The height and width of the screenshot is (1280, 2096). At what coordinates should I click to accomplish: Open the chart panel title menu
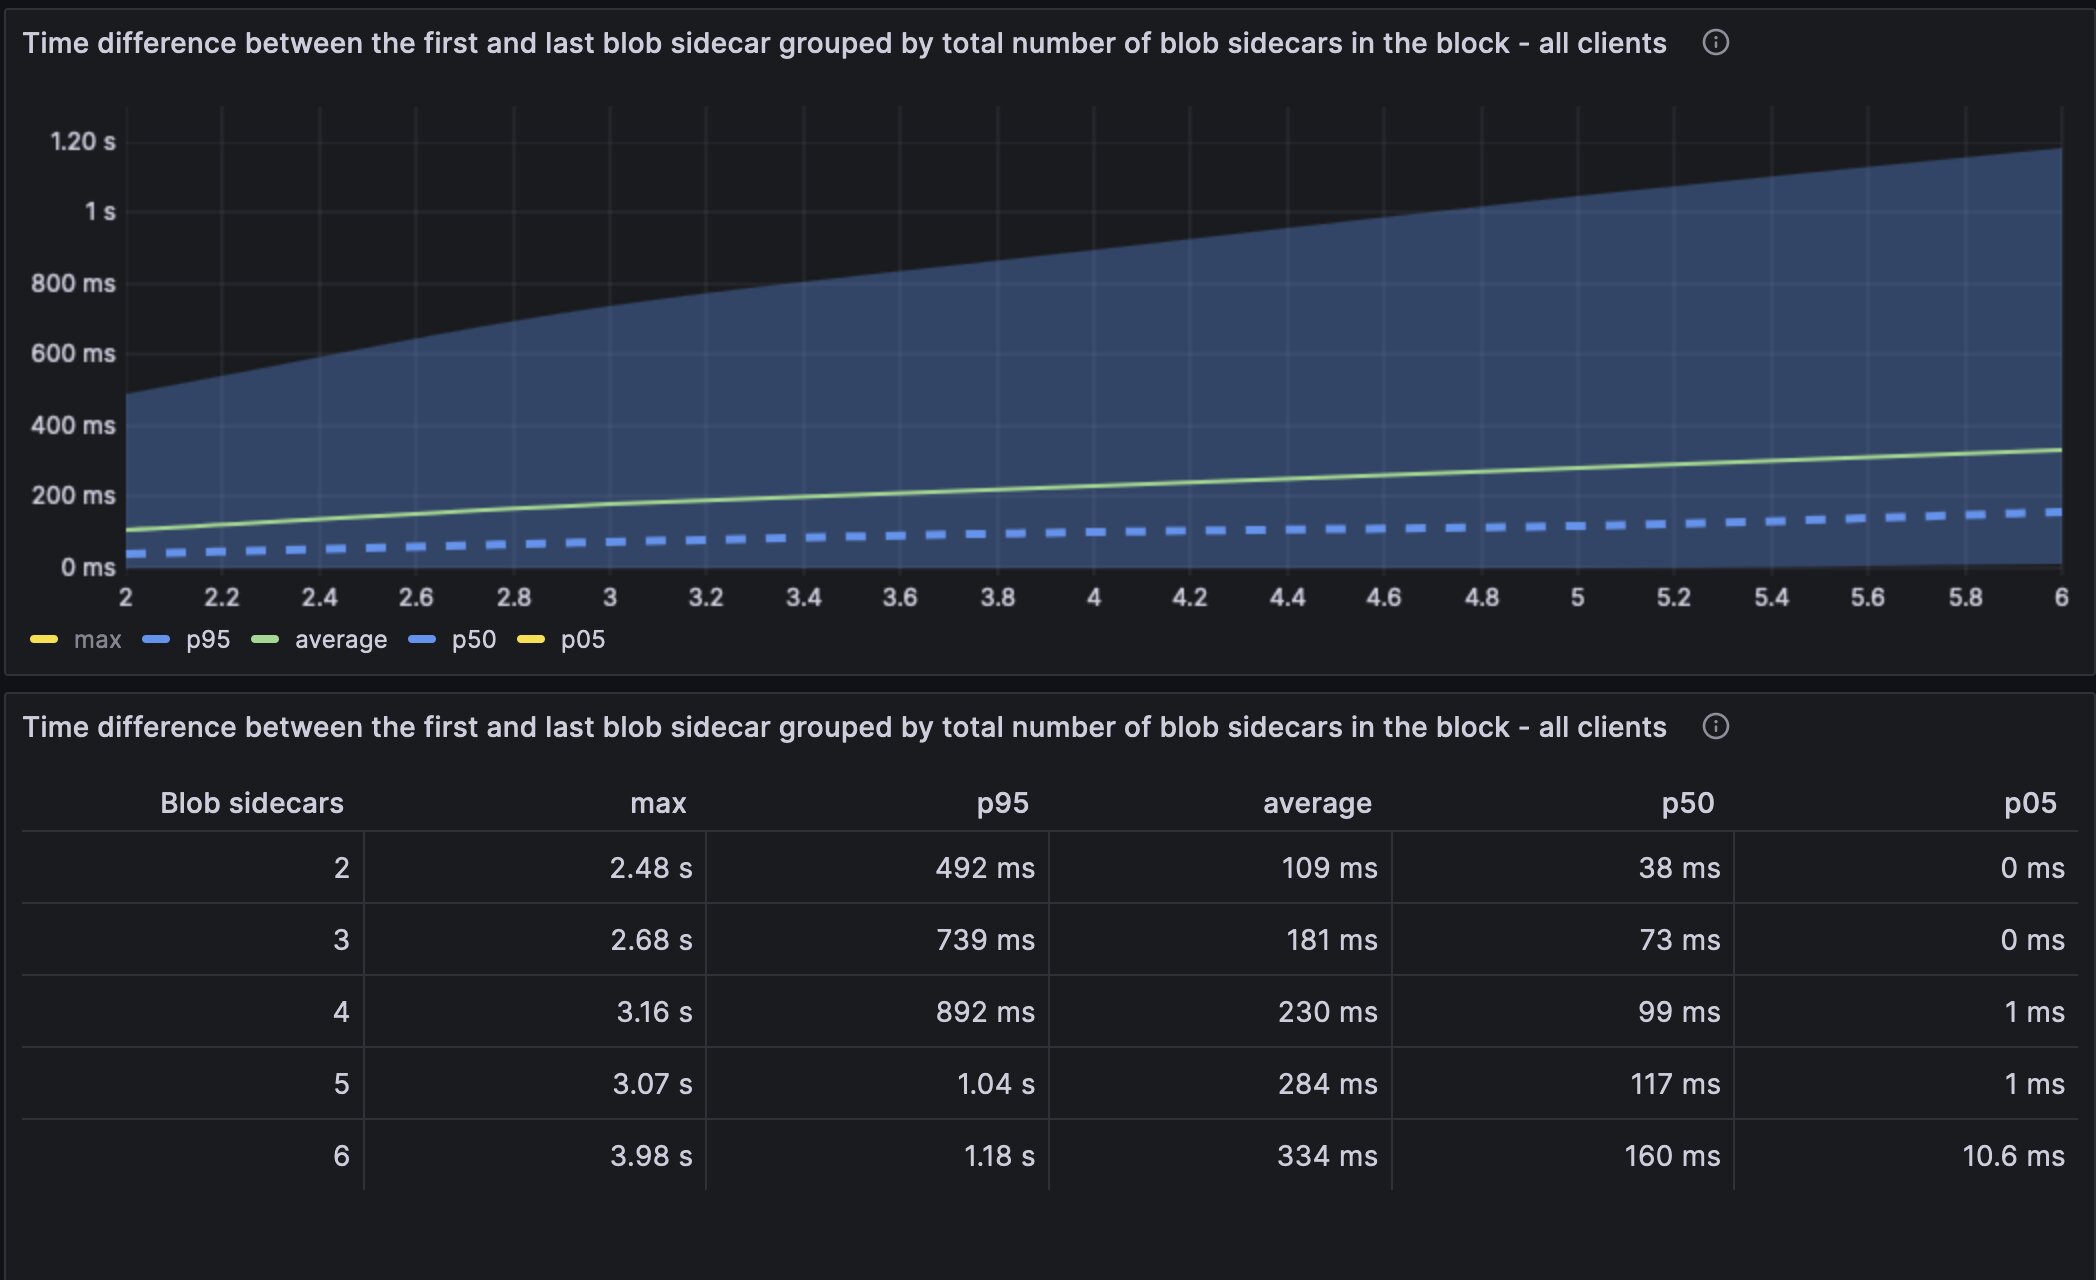coord(844,43)
